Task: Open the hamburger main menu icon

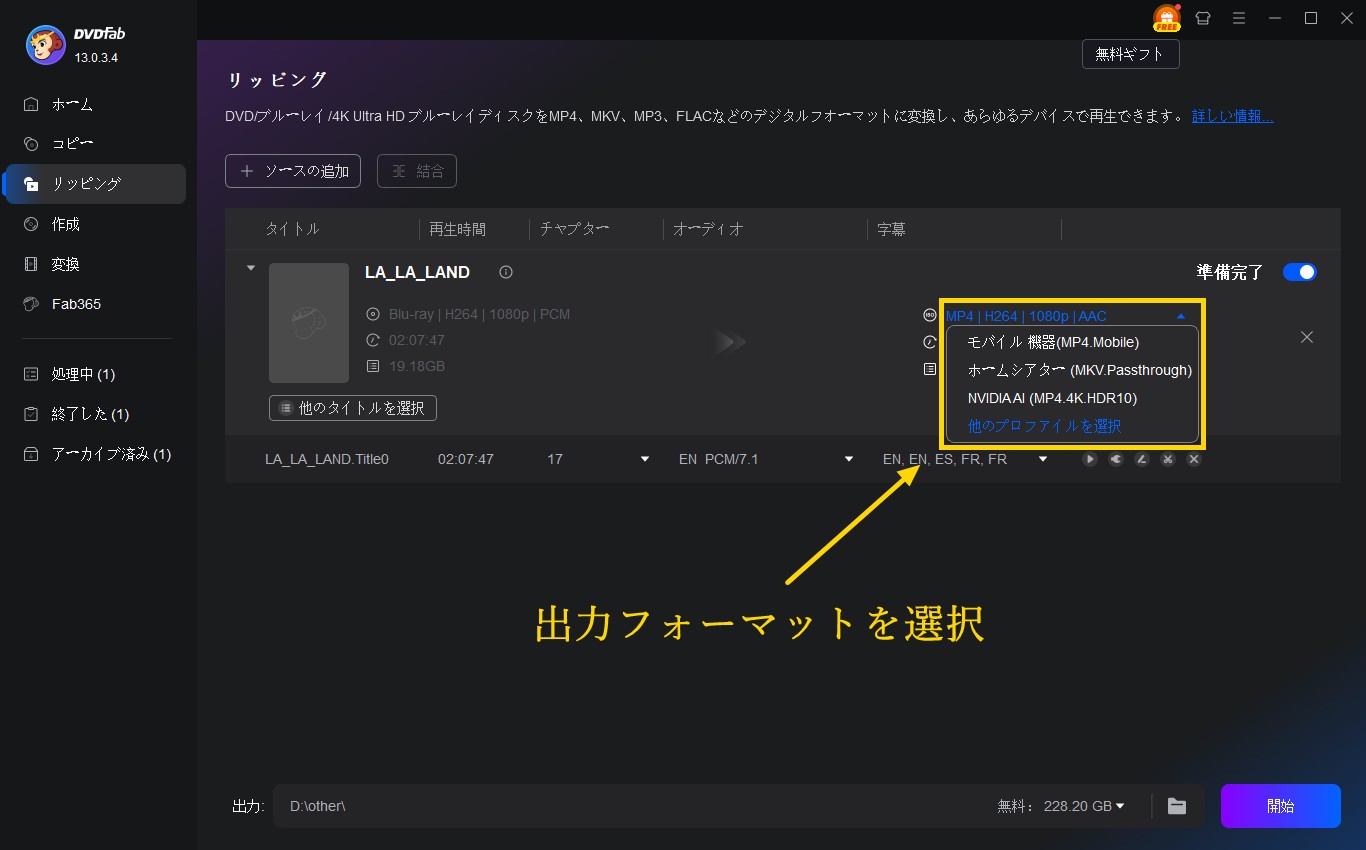Action: coord(1239,18)
